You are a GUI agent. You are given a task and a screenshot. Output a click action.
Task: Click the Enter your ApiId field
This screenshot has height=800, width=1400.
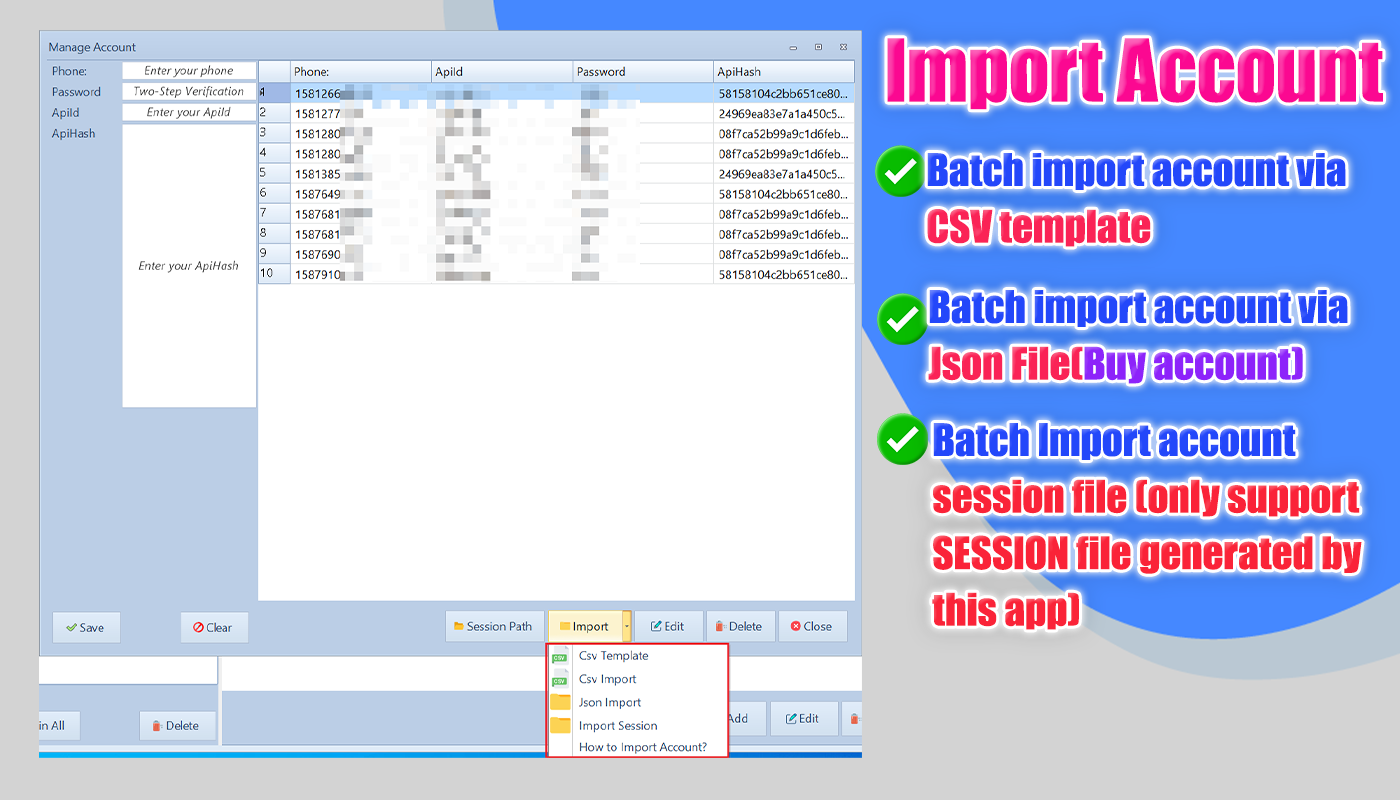189,113
